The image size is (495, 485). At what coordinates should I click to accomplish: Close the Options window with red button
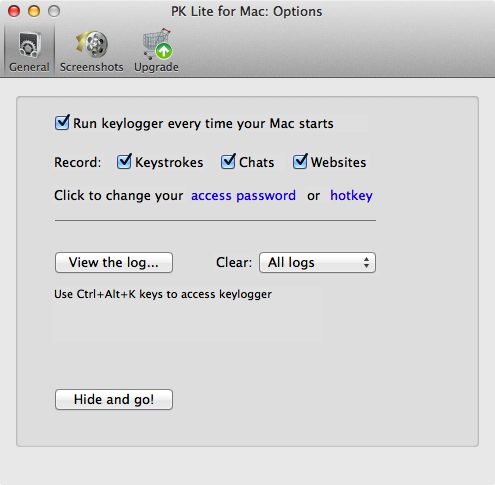14,11
